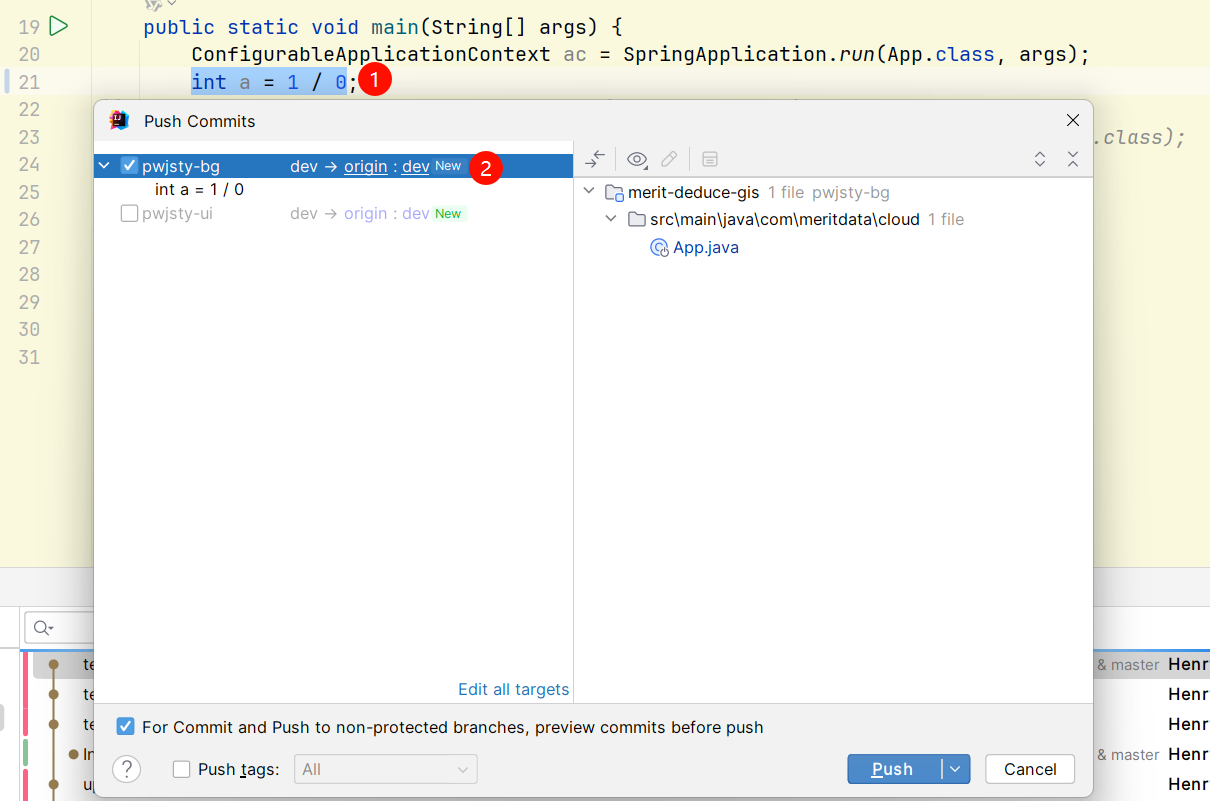Image resolution: width=1210 pixels, height=801 pixels.
Task: Click the Group By toolbar icon
Action: point(710,159)
